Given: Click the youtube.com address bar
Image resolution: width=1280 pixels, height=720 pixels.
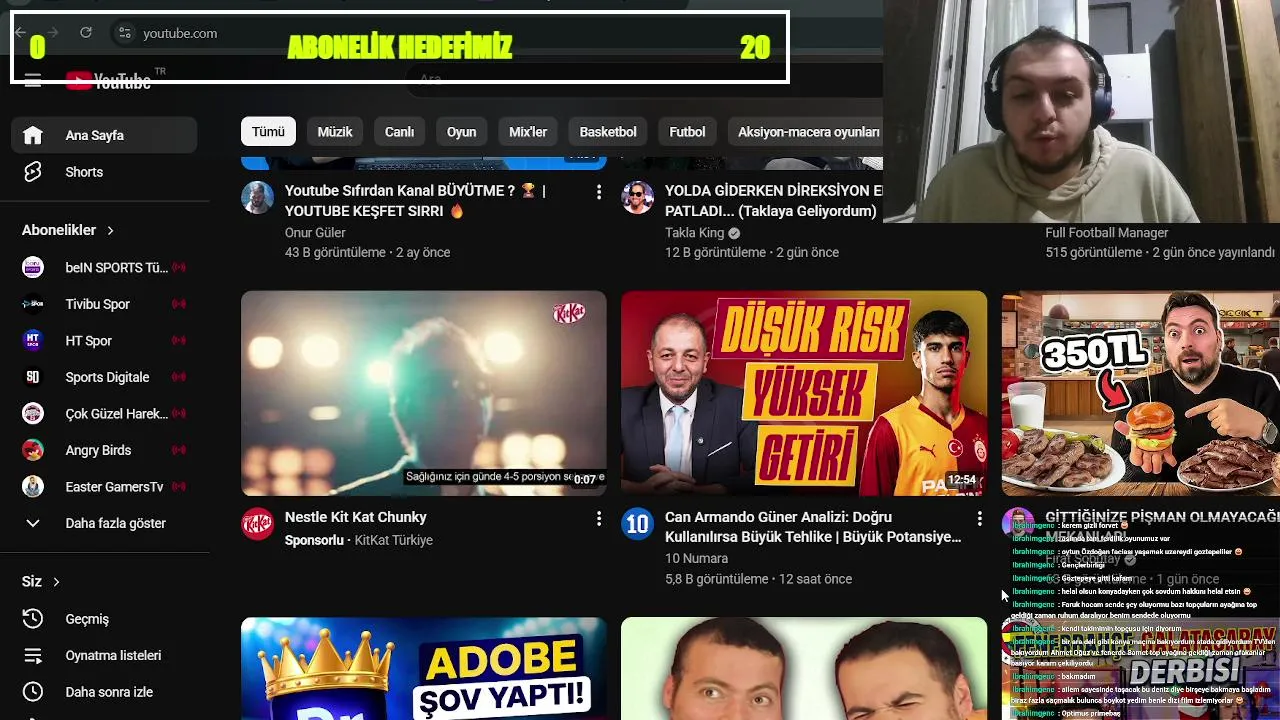Looking at the screenshot, I should [x=180, y=33].
